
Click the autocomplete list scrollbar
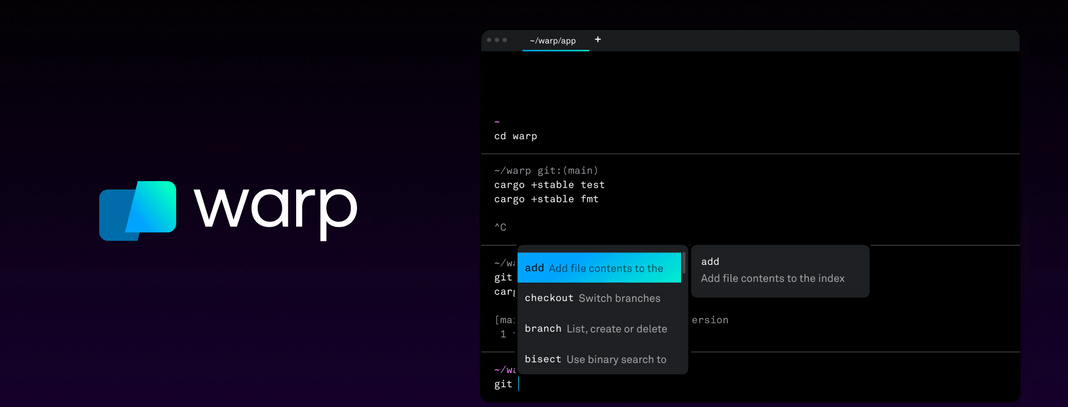683,263
